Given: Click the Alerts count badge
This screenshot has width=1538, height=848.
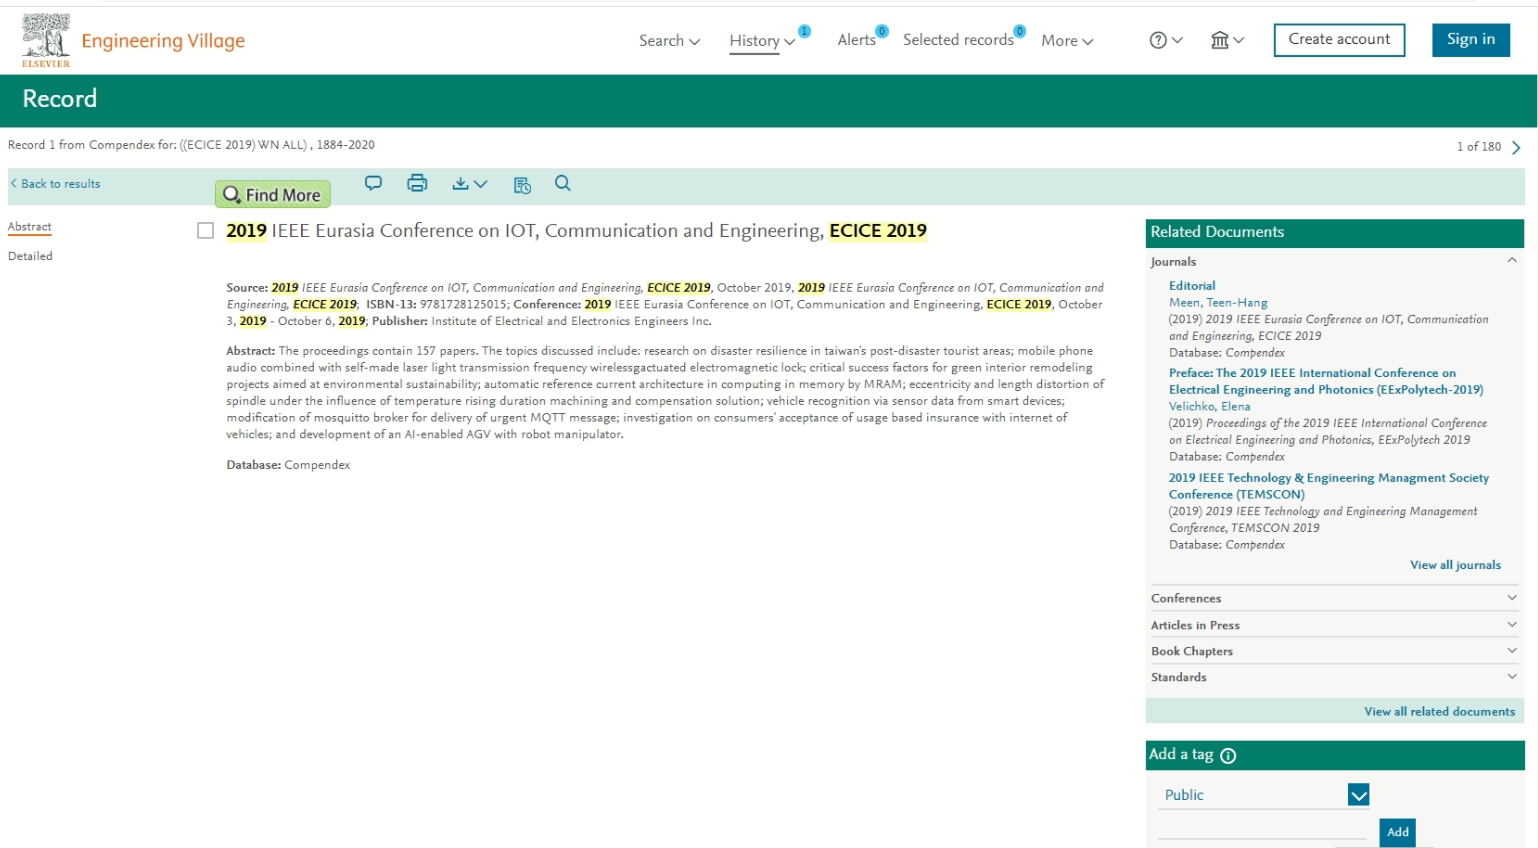Looking at the screenshot, I should click(x=882, y=31).
